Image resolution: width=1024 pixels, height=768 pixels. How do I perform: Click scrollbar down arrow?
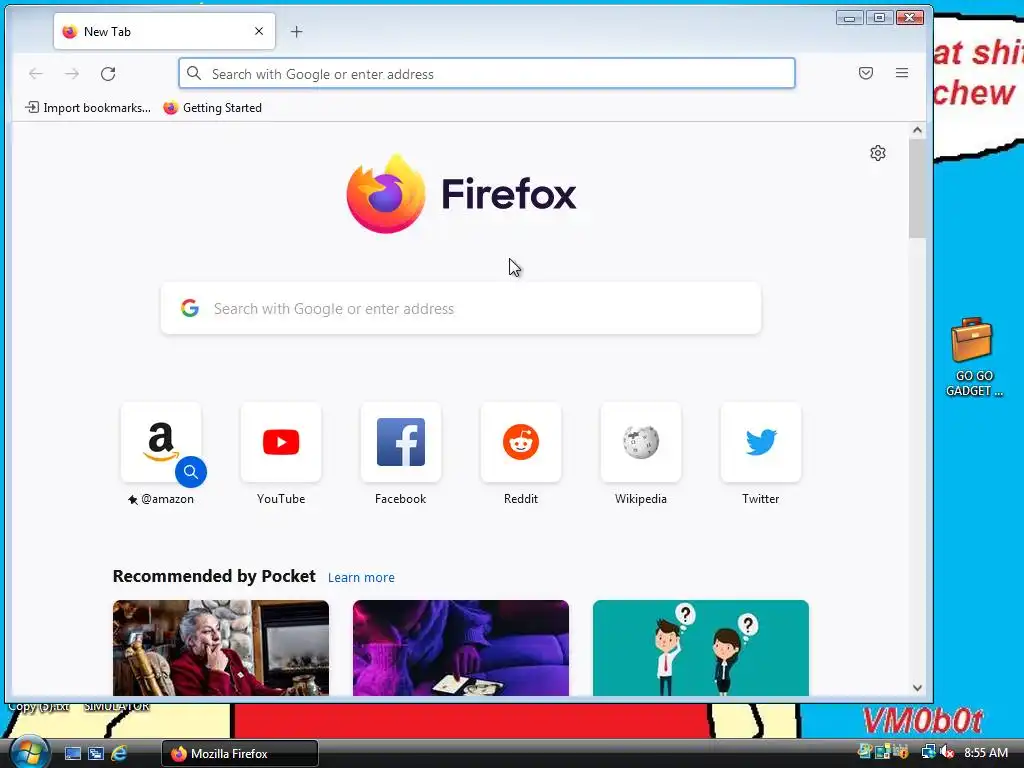[917, 688]
